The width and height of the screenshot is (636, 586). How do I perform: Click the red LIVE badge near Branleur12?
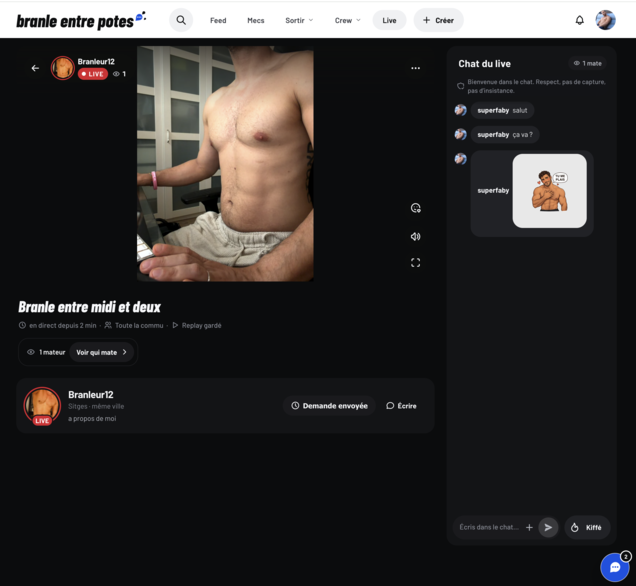point(93,74)
